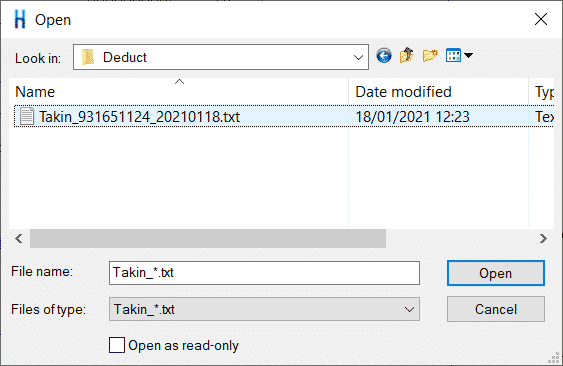This screenshot has width=563, height=366.
Task: Click the H application icon in title bar
Action: click(x=20, y=19)
